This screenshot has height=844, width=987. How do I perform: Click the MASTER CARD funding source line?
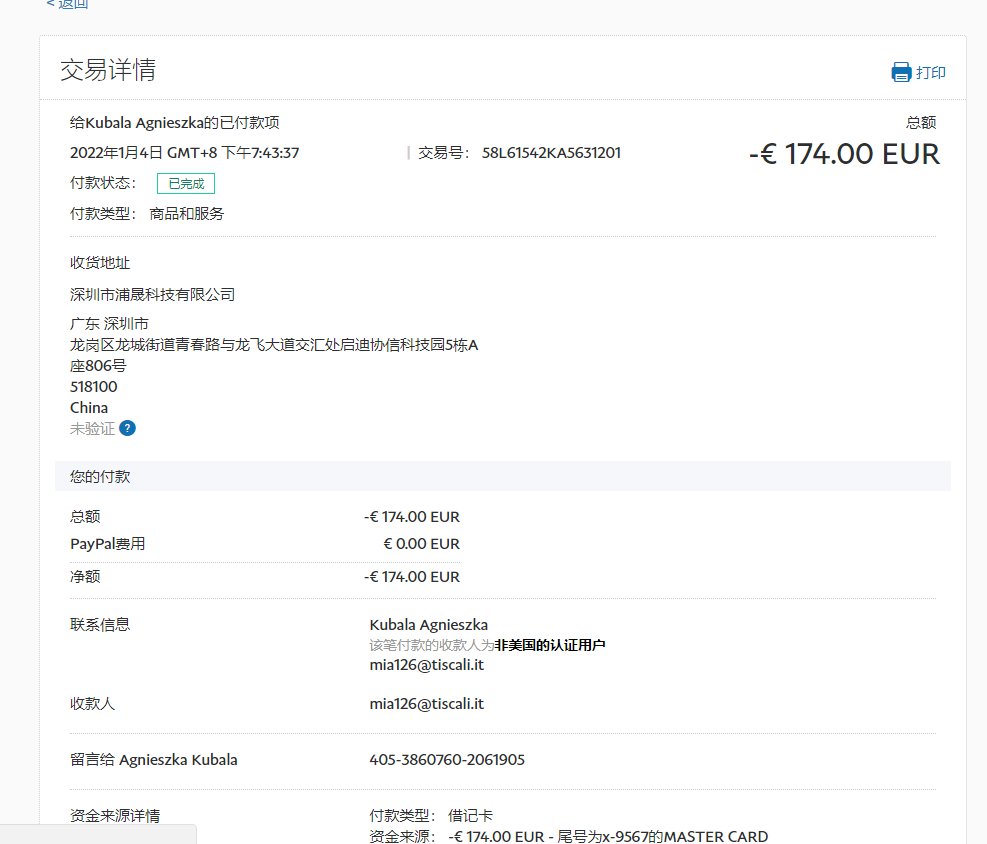pos(608,837)
